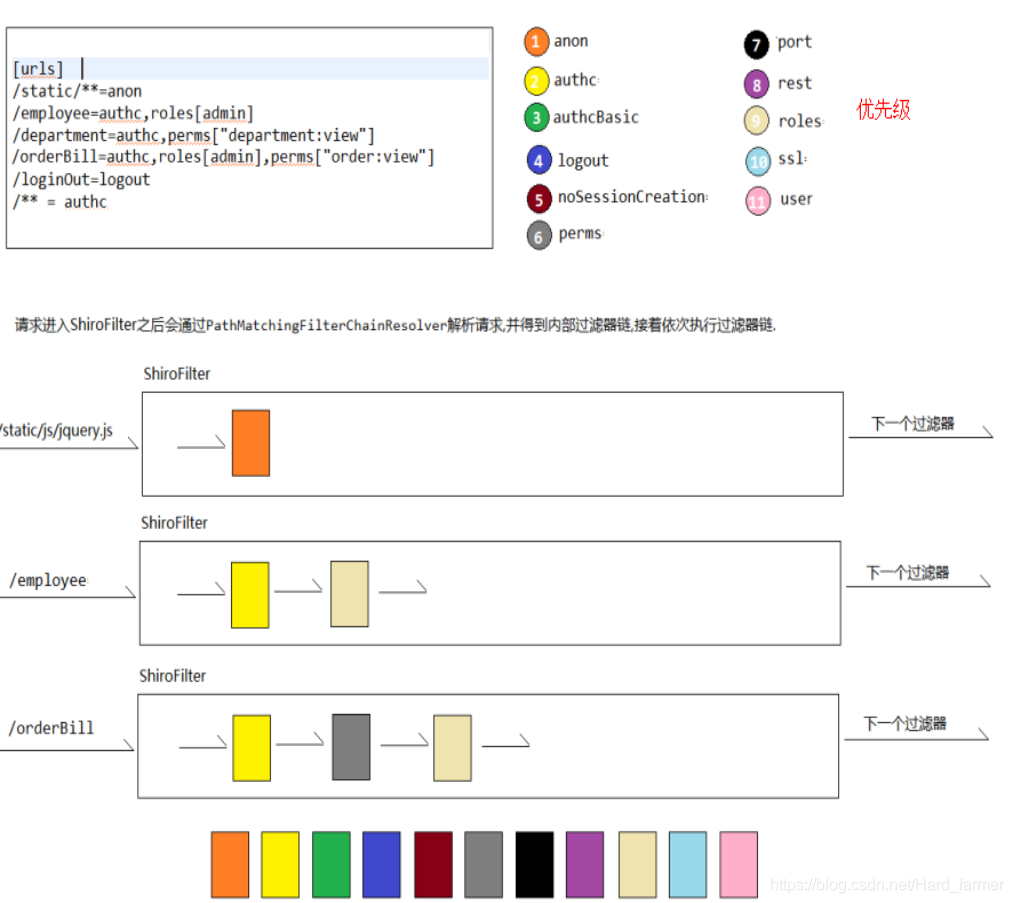This screenshot has width=1014, height=903.
Task: Click the anon legend label
Action: (571, 41)
